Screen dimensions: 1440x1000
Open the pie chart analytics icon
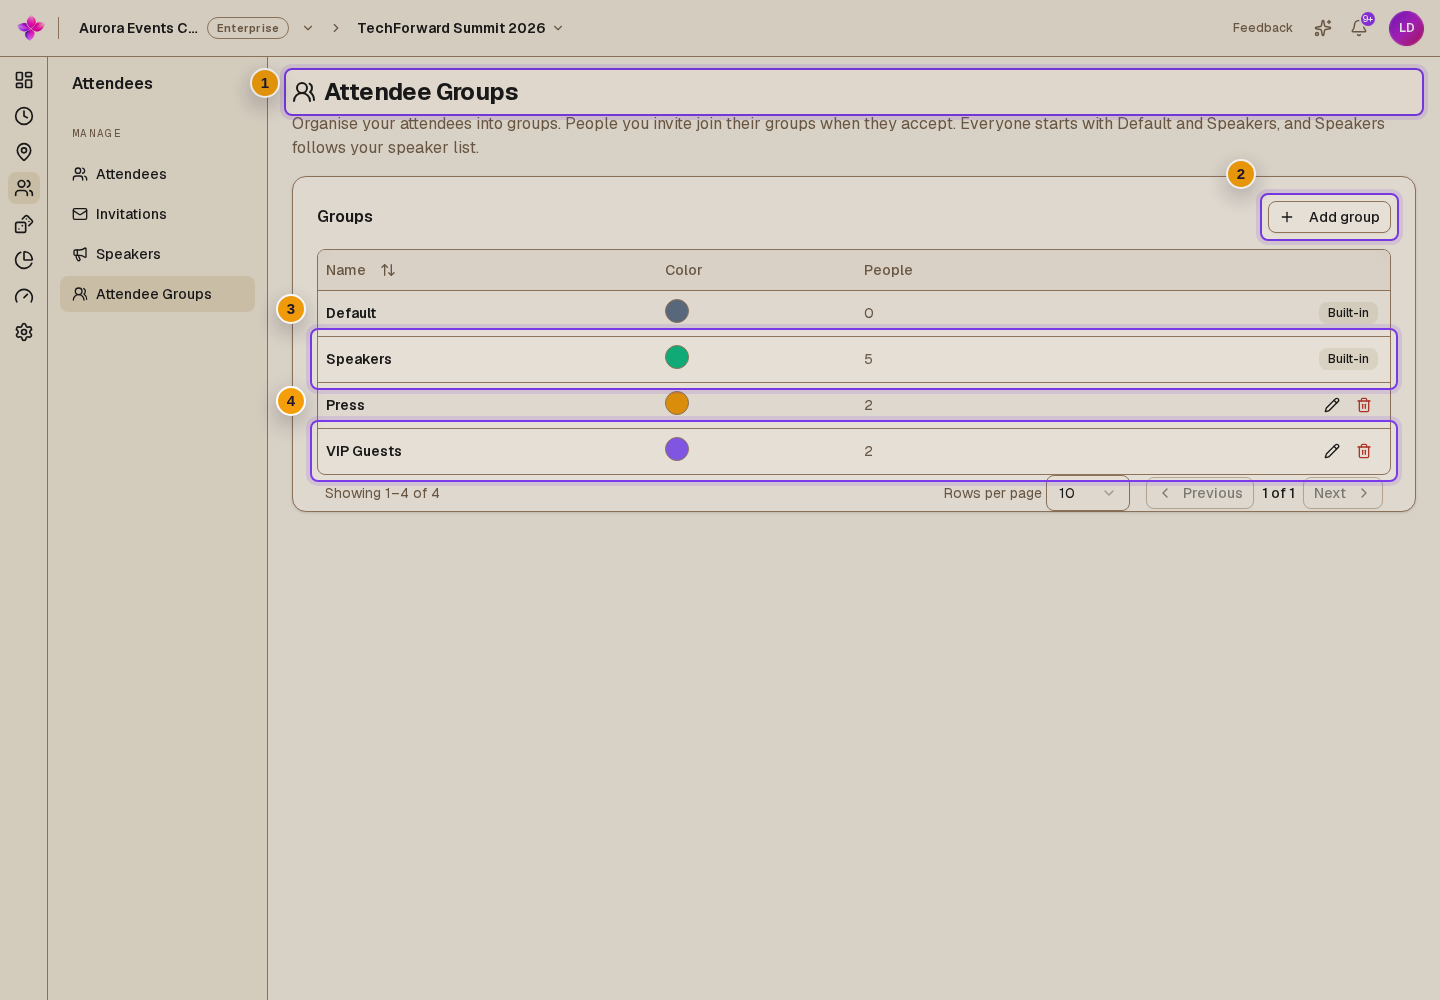pos(24,260)
